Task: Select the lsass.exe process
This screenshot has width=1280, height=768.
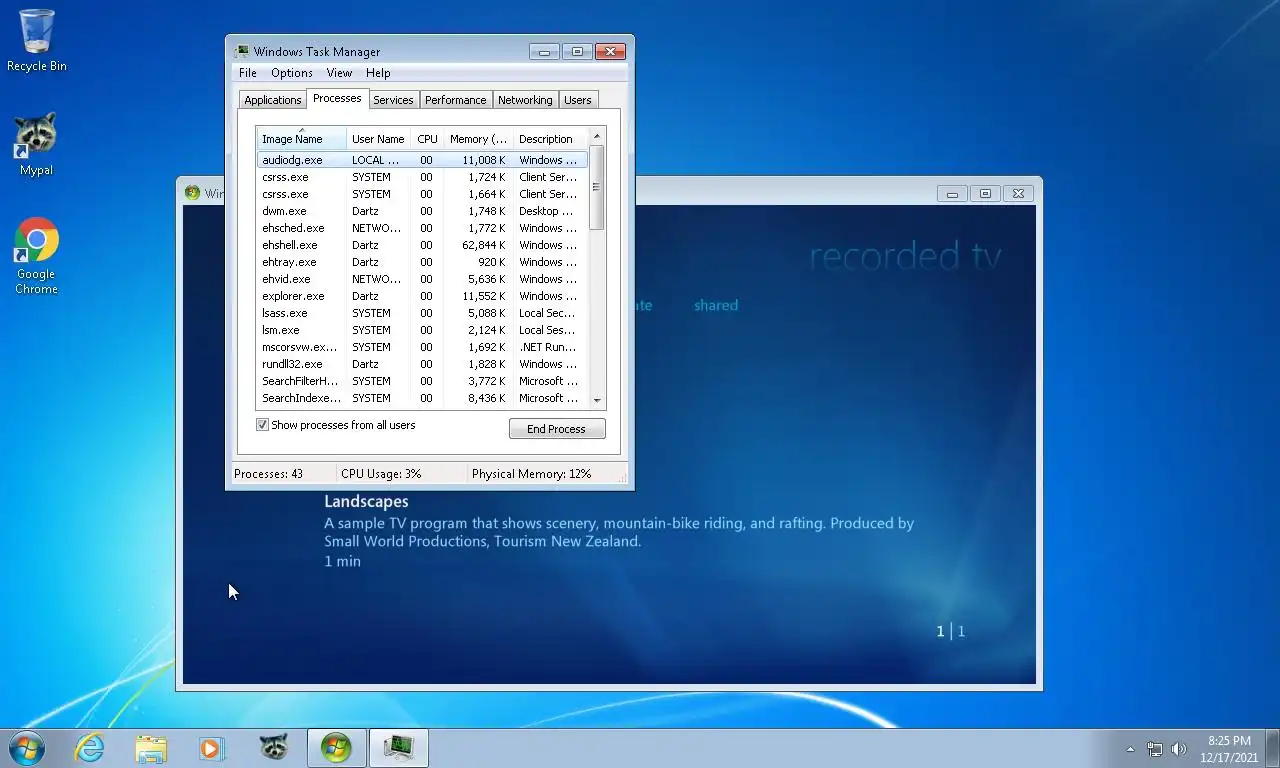Action: tap(422, 313)
